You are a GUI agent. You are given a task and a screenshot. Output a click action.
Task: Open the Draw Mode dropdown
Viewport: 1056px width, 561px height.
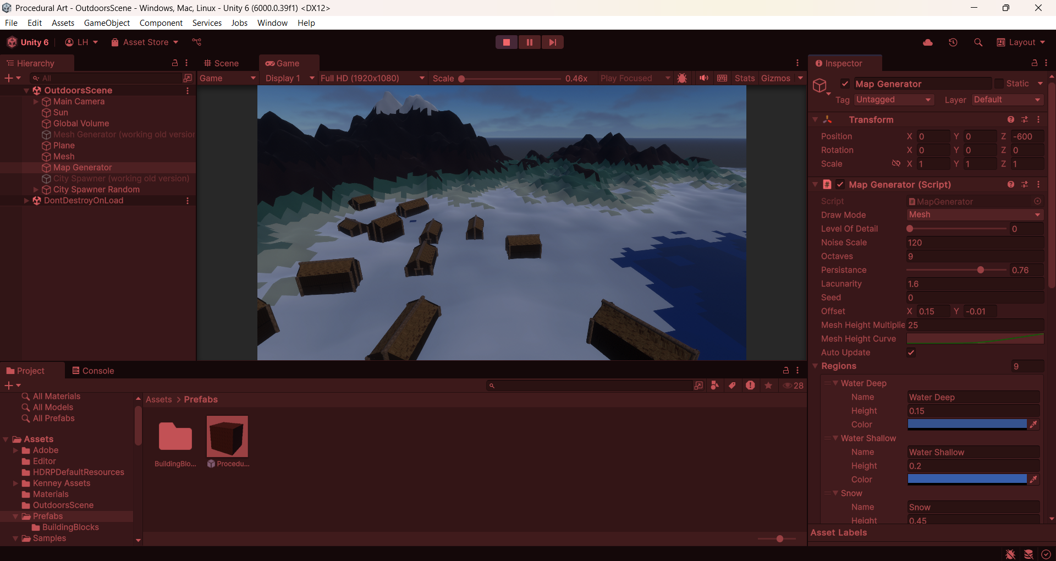pyautogui.click(x=974, y=215)
